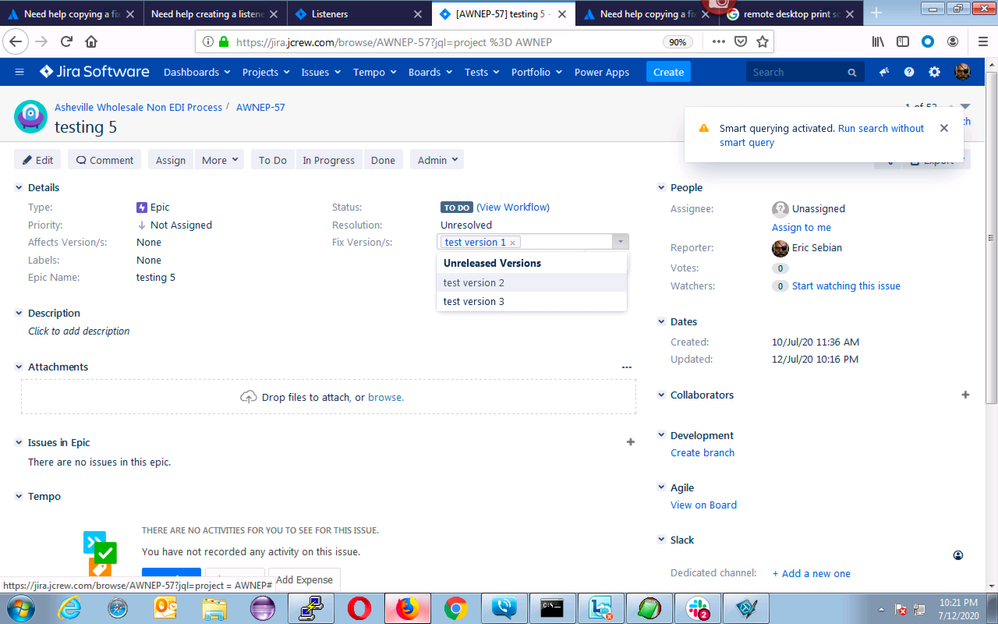This screenshot has height=624, width=998.
Task: Click the project avatar next to testing 5
Action: point(31,117)
